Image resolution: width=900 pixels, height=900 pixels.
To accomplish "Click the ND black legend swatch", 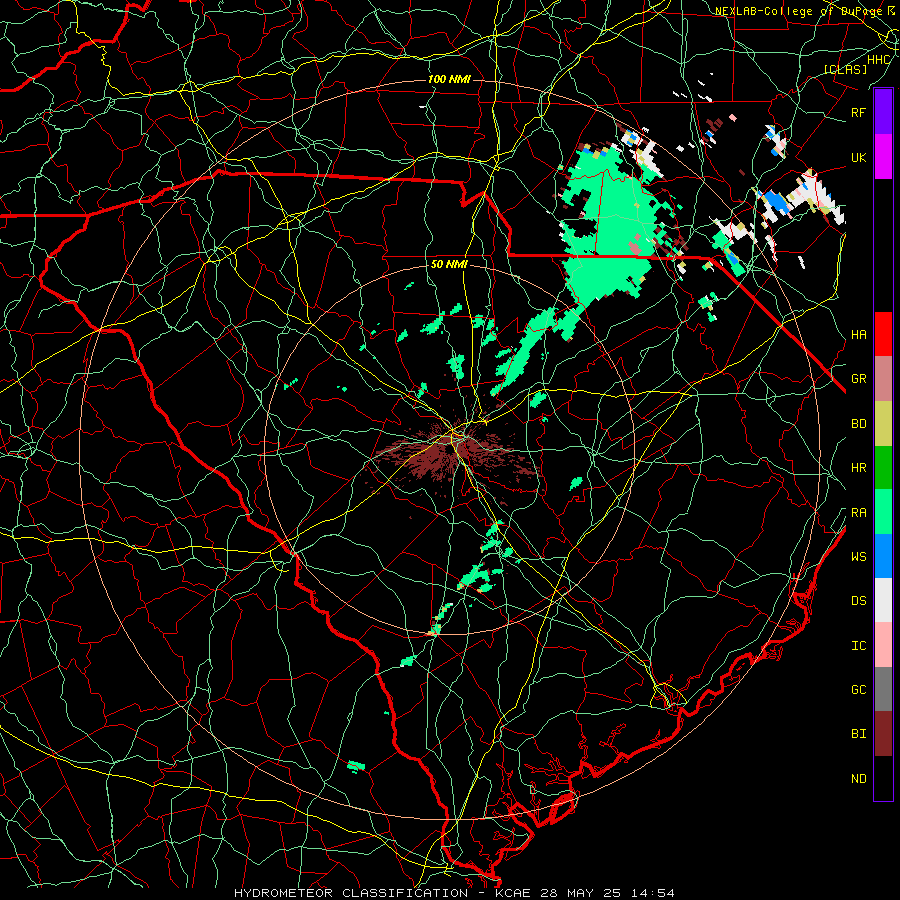I will coord(883,778).
